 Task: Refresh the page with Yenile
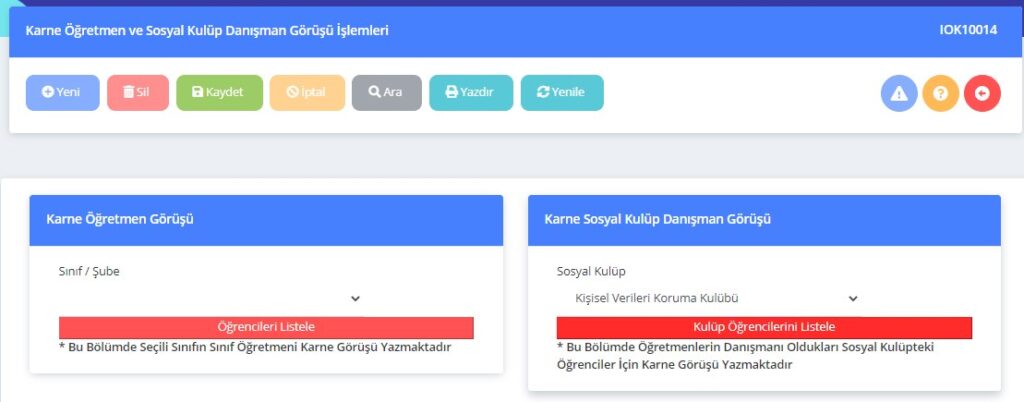(x=561, y=92)
